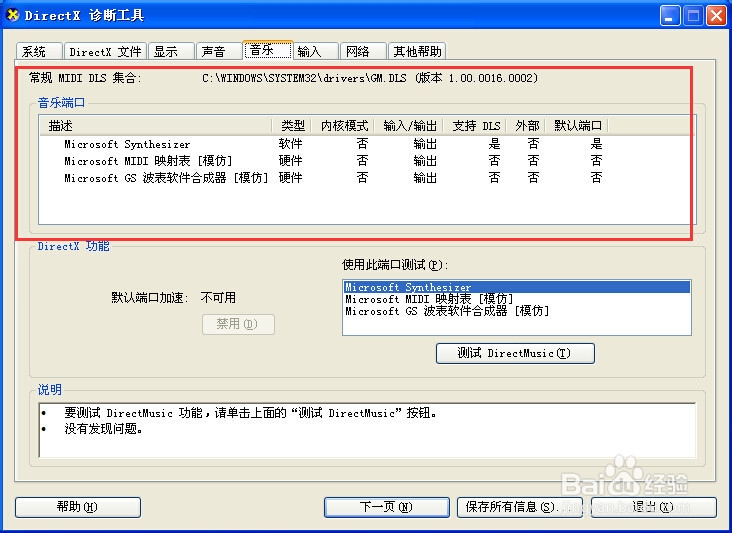Screen dimensions: 732x533
Task: Go to 下一页(N)
Action: click(x=387, y=507)
